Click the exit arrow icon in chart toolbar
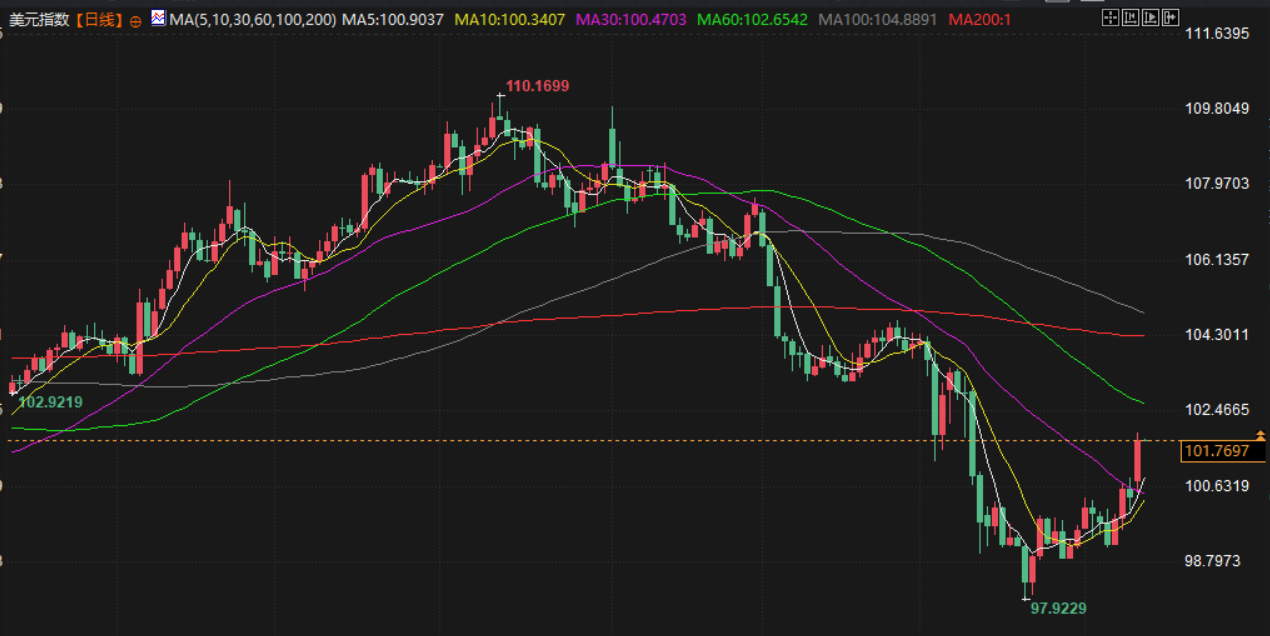The height and width of the screenshot is (636, 1270). click(1171, 17)
